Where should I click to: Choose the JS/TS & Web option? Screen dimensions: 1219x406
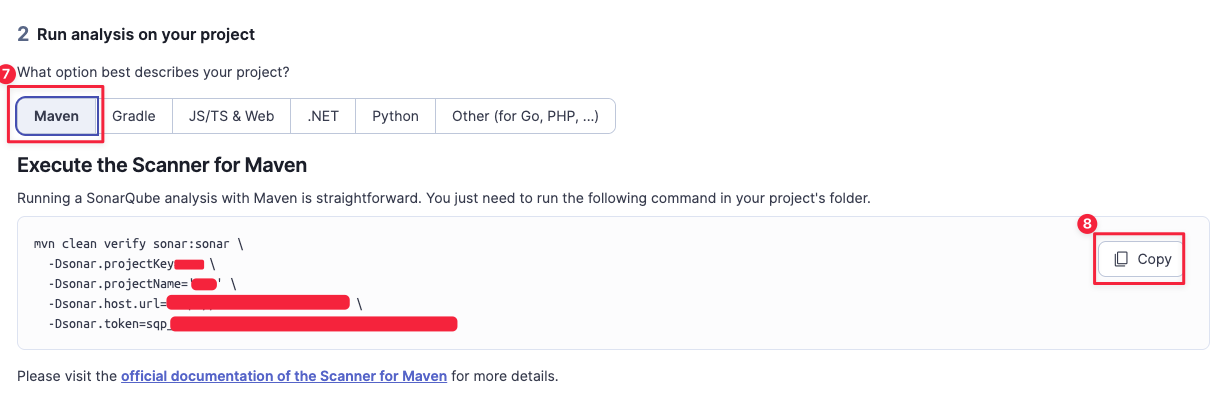[x=231, y=116]
